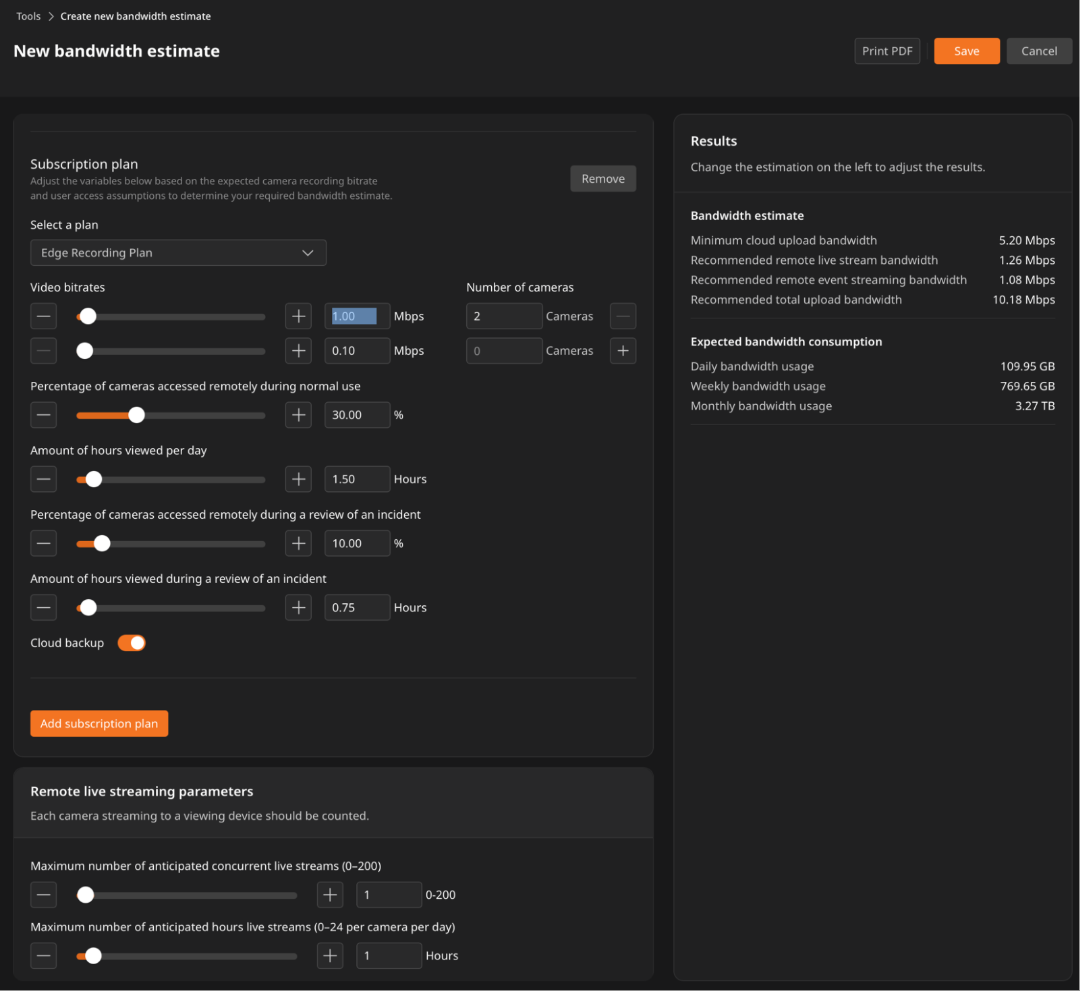Click the field showing 0 Cameras
Viewport: 1080px width, 991px height.
(504, 351)
